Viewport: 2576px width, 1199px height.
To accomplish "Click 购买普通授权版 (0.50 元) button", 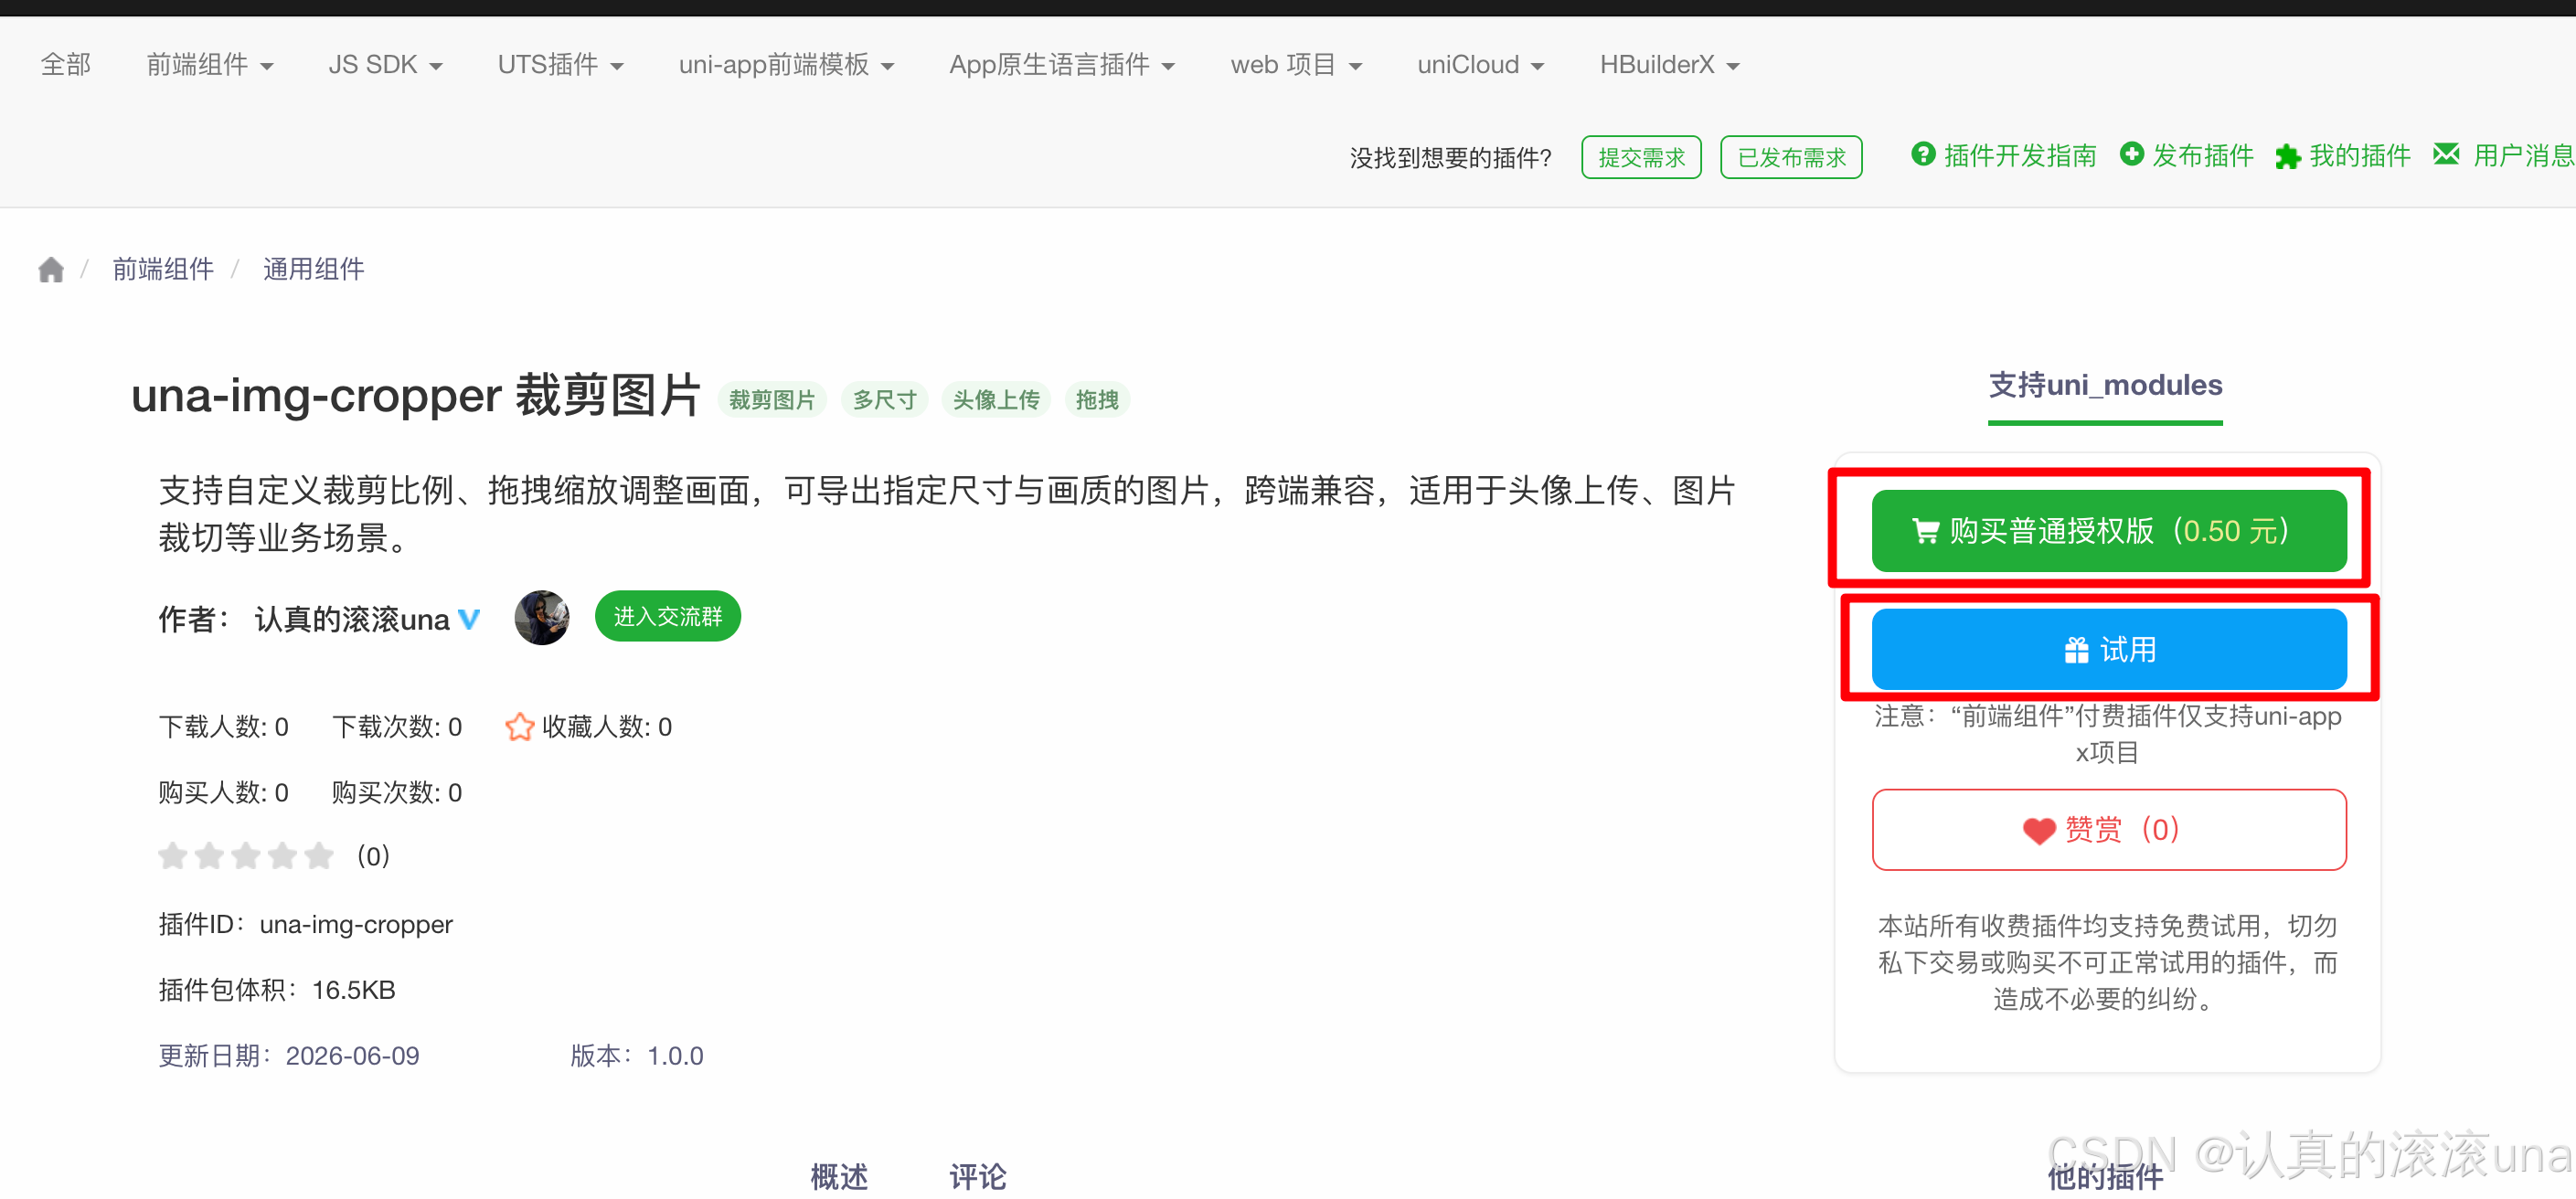I will click(2108, 531).
